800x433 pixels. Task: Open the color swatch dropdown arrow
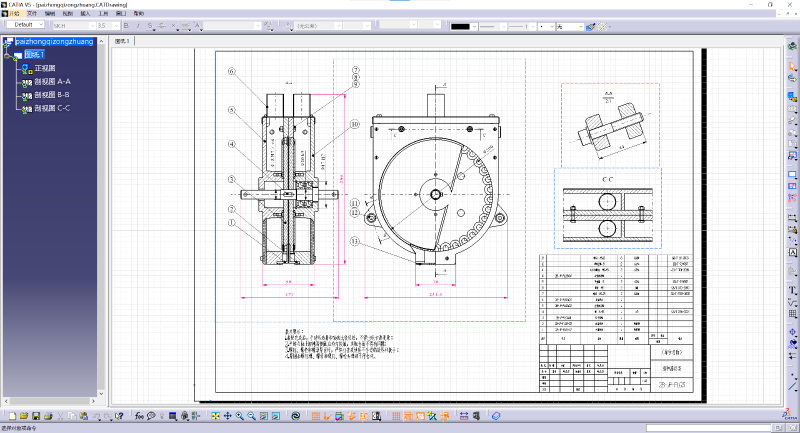click(474, 27)
